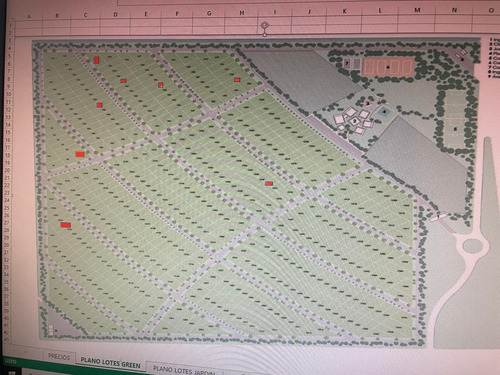The width and height of the screenshot is (500, 375).
Task: Click the orange tennis courts area marked 6
Action: tap(389, 67)
